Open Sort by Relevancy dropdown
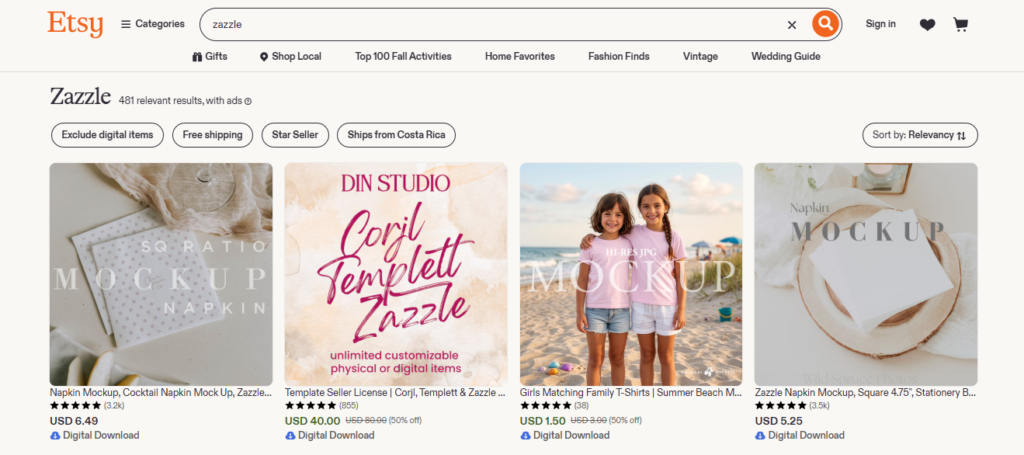The height and width of the screenshot is (455, 1024). pyautogui.click(x=920, y=135)
